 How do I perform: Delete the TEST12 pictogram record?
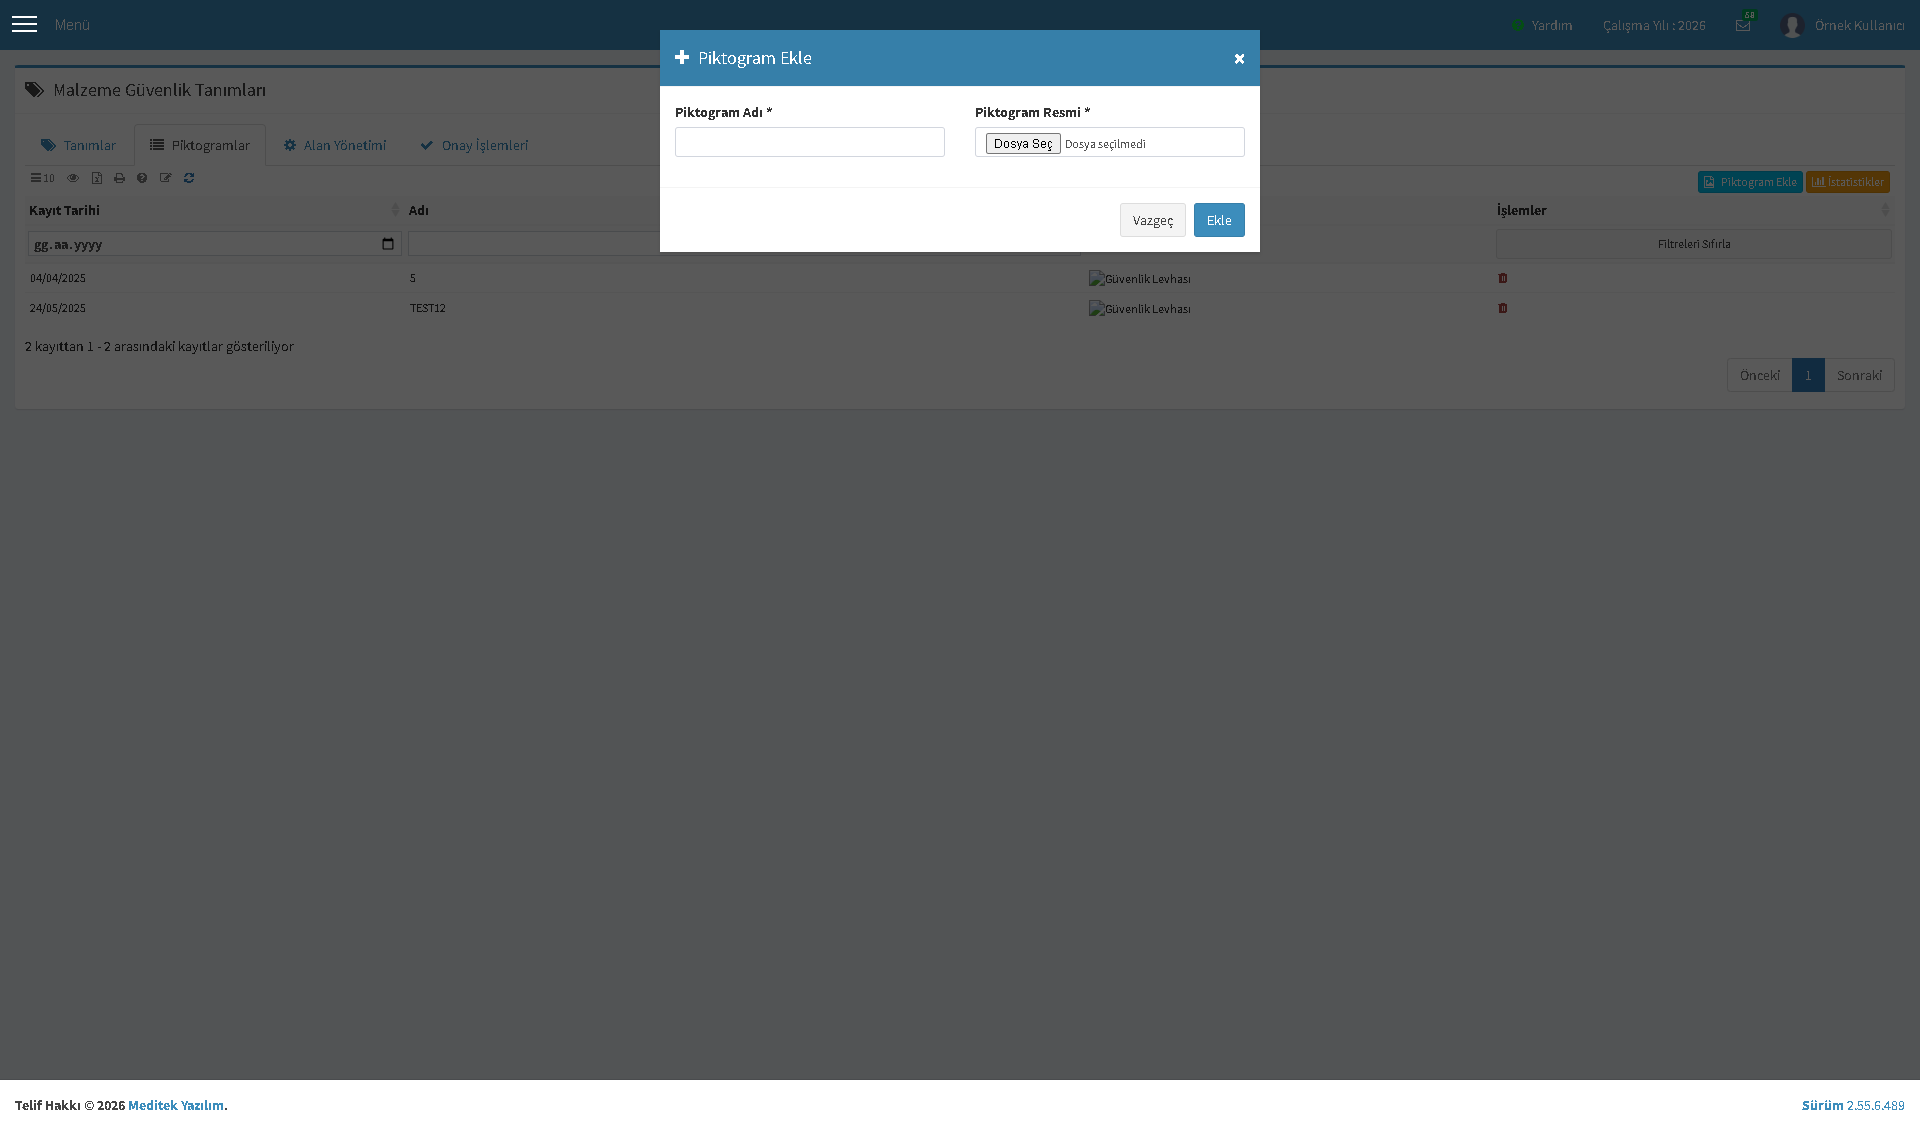point(1503,308)
